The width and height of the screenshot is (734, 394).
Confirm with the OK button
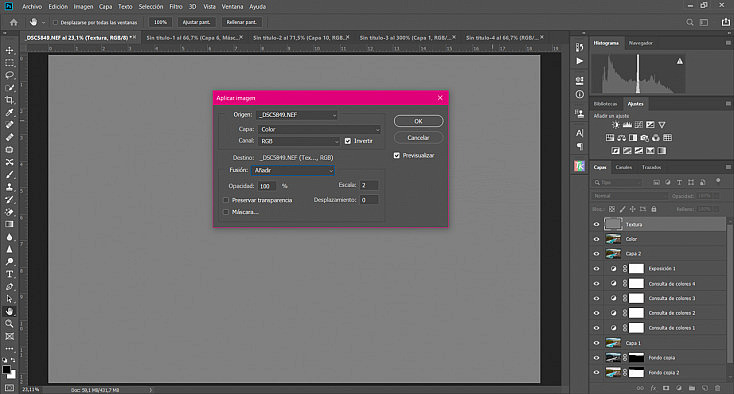(418, 121)
